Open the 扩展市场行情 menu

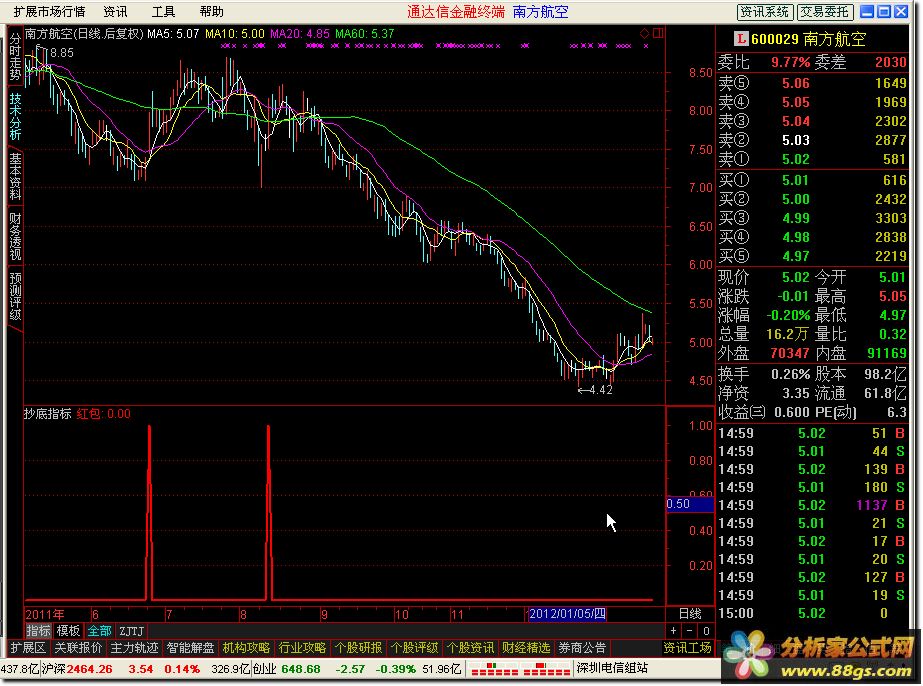(49, 12)
